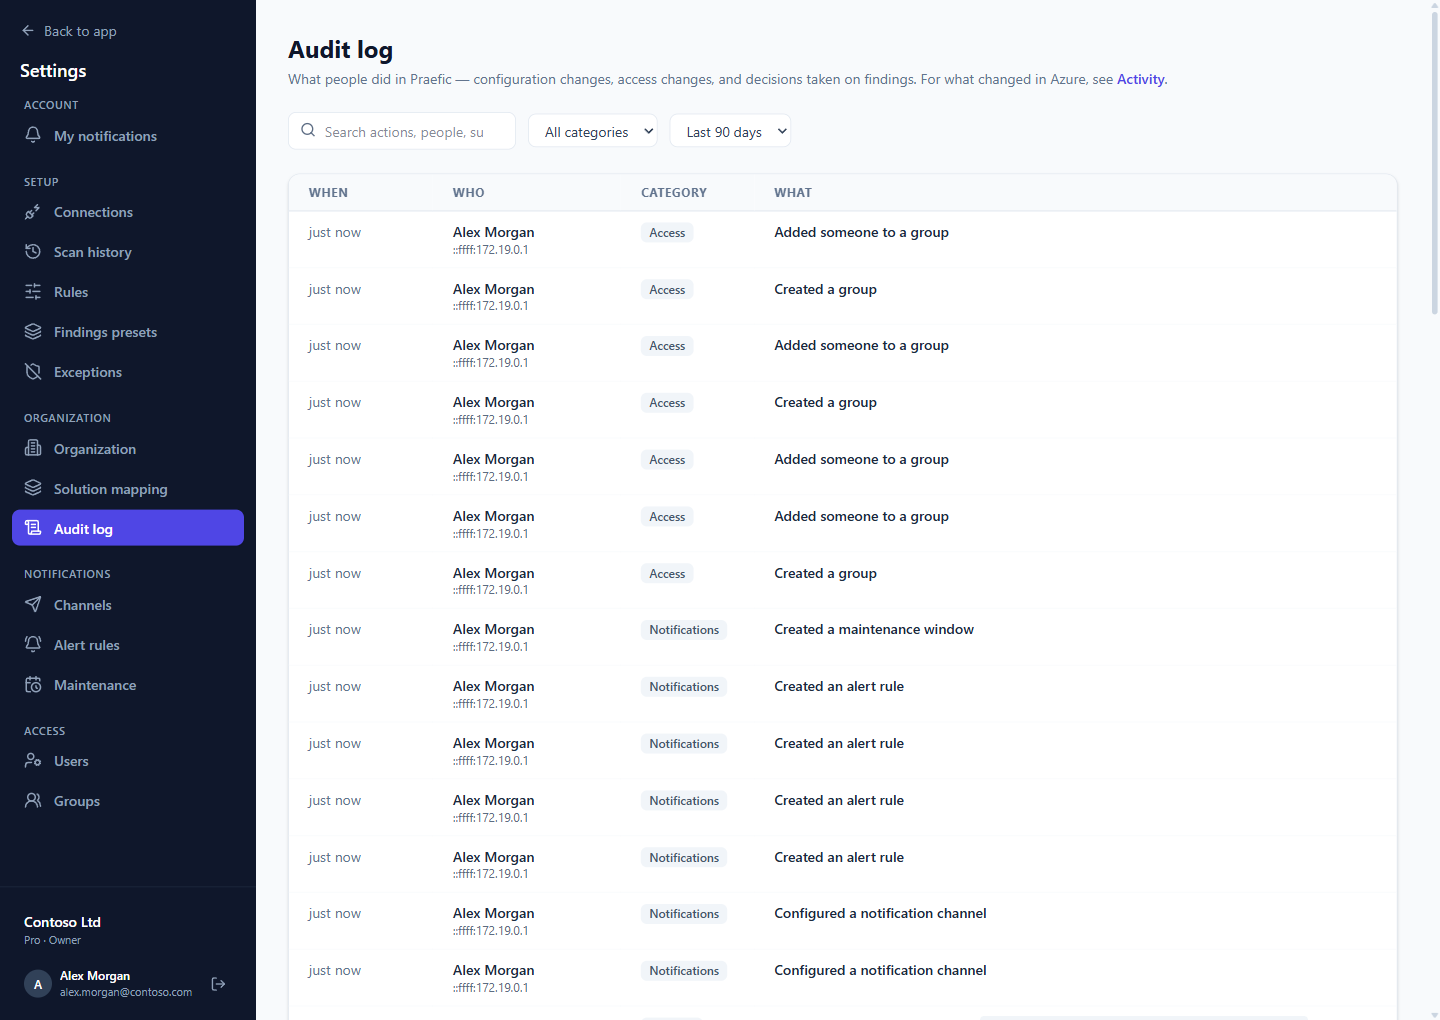Click the Channels paper plane icon
The width and height of the screenshot is (1440, 1020).
coord(33,604)
